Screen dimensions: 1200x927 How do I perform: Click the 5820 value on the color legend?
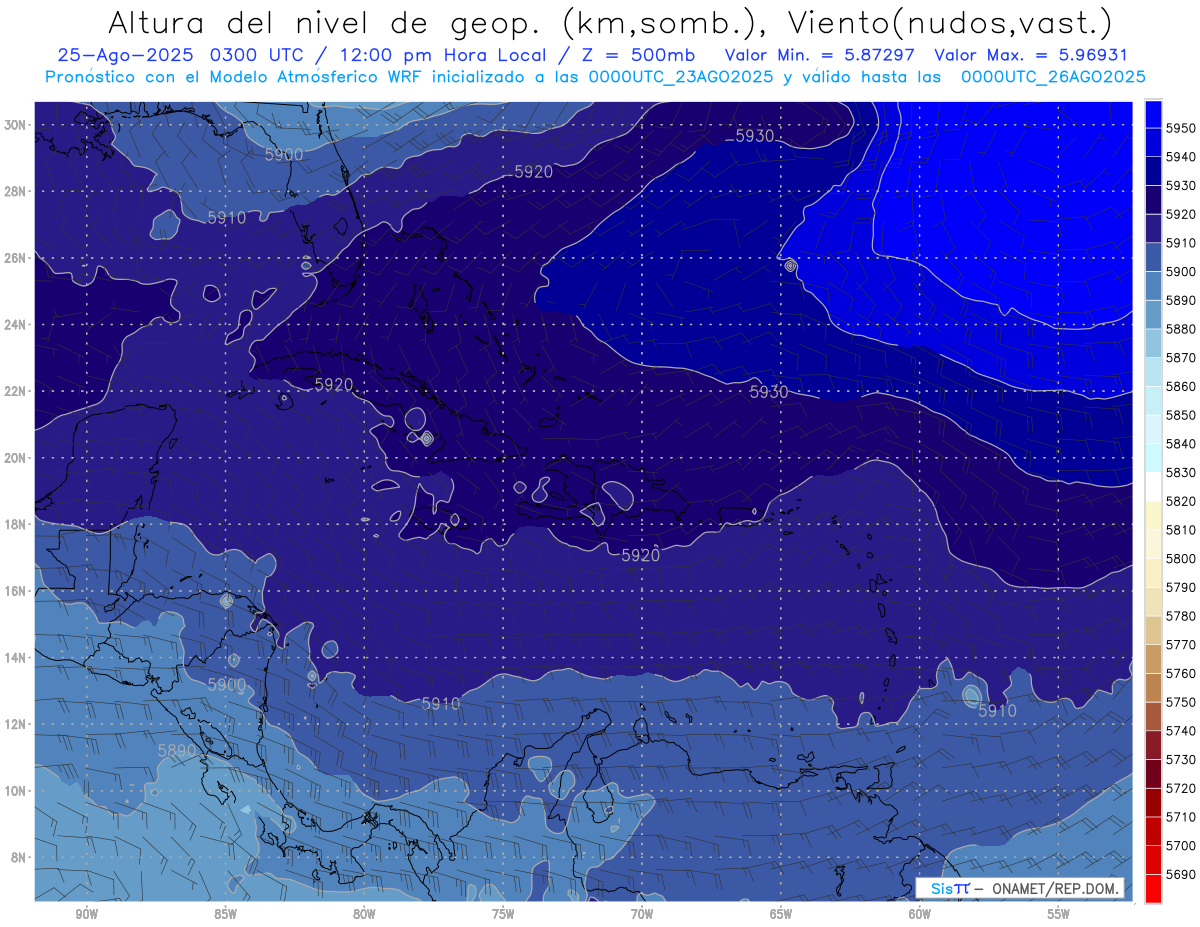click(1181, 501)
